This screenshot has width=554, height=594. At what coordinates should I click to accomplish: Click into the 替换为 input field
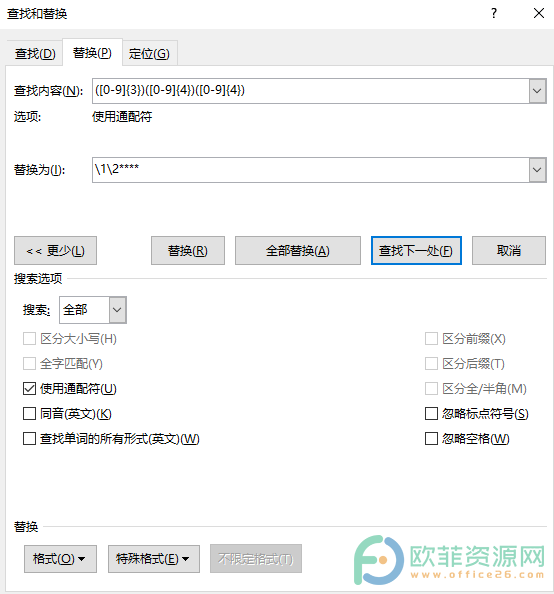(x=310, y=170)
